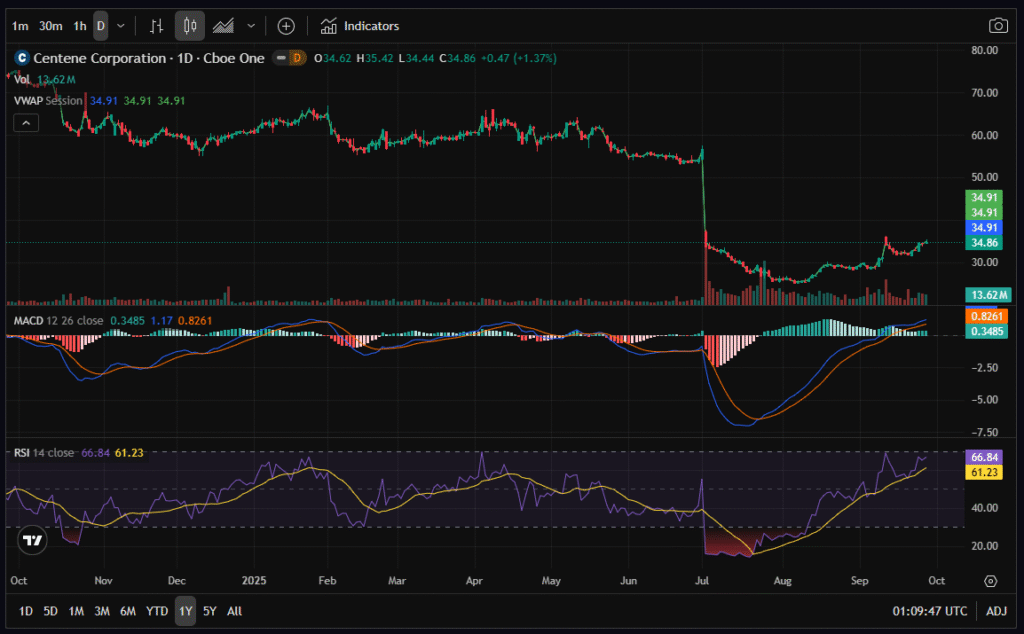Toggle the D daily interval button

click(x=100, y=26)
